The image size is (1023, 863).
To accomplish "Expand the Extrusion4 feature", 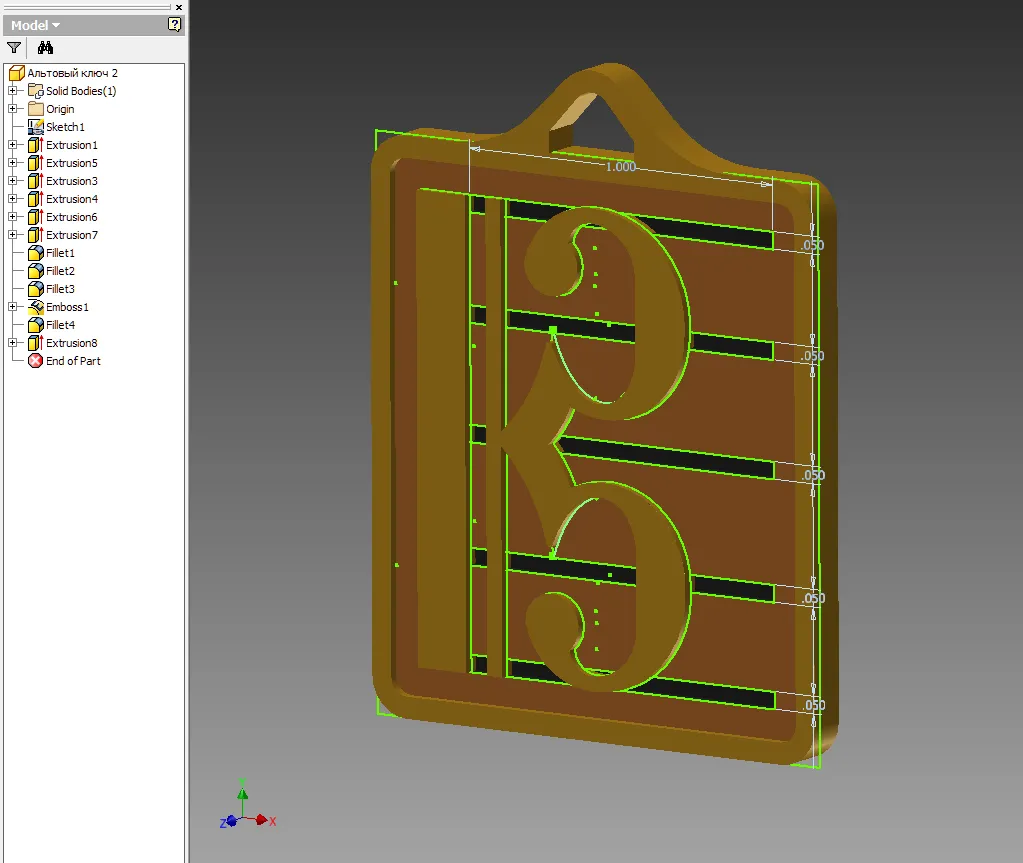I will tap(12, 199).
